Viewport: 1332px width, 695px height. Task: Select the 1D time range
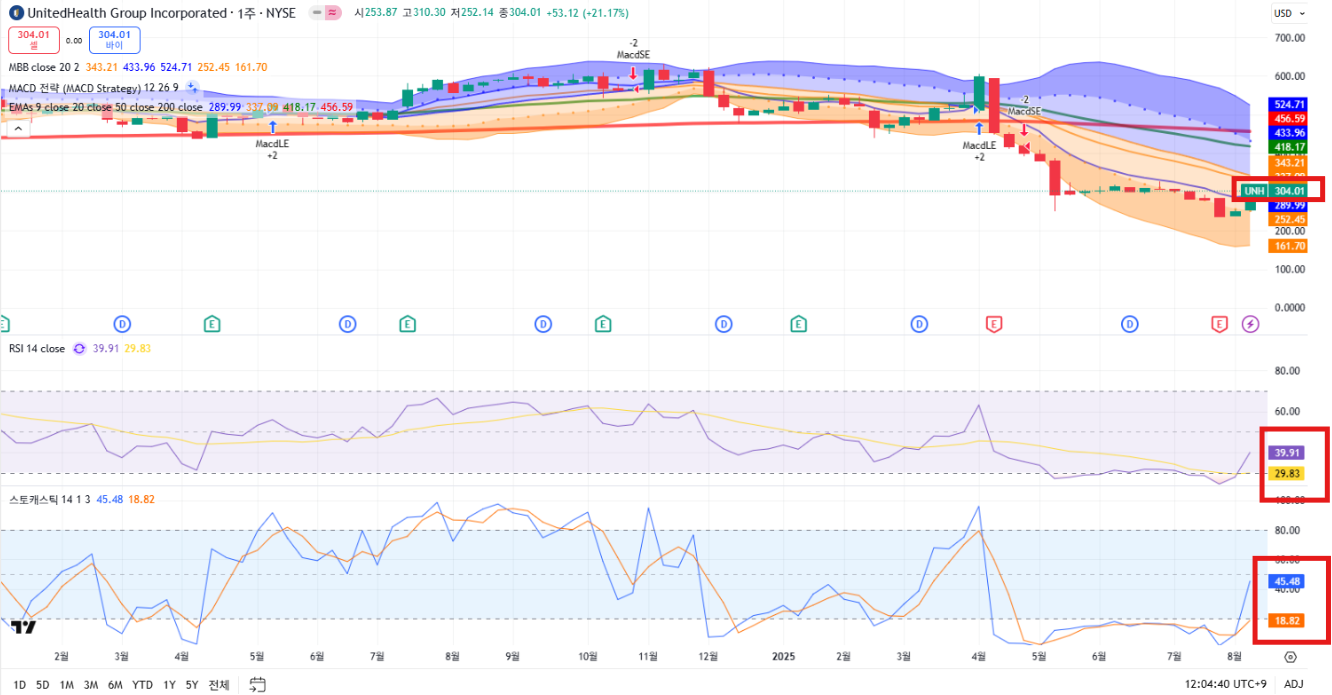tap(19, 685)
